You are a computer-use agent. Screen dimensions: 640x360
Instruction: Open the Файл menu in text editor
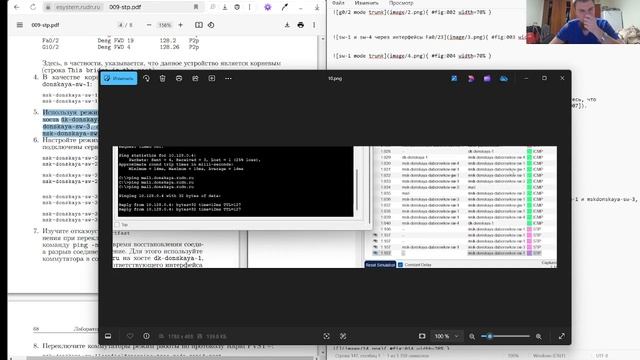[338, 3]
